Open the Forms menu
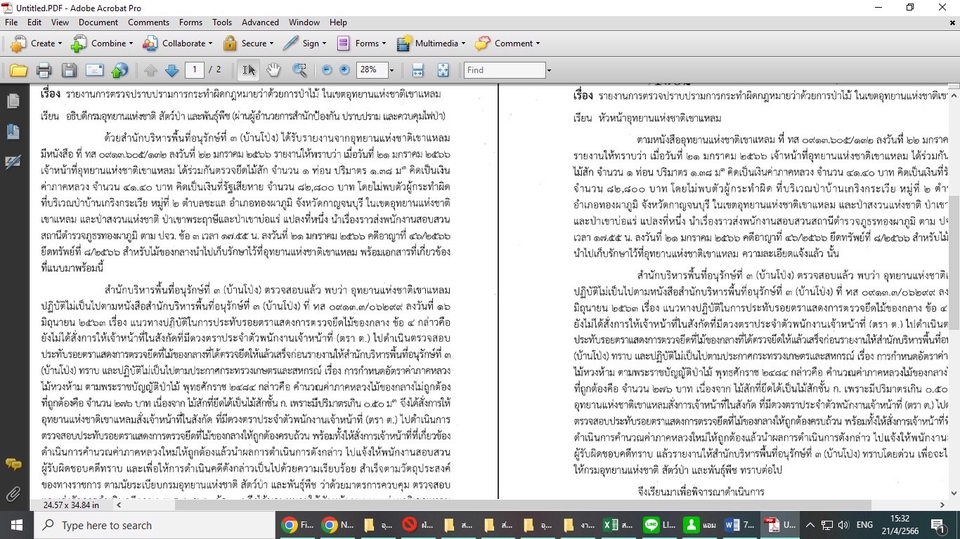The width and height of the screenshot is (960, 539). coord(190,22)
